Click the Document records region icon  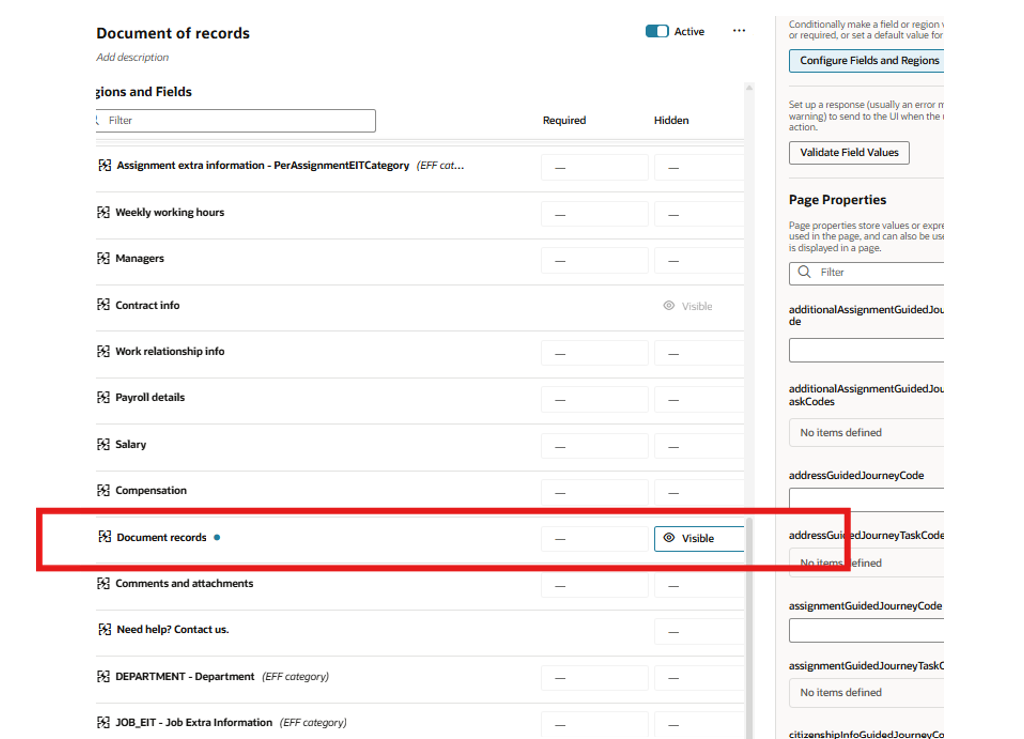tap(104, 537)
